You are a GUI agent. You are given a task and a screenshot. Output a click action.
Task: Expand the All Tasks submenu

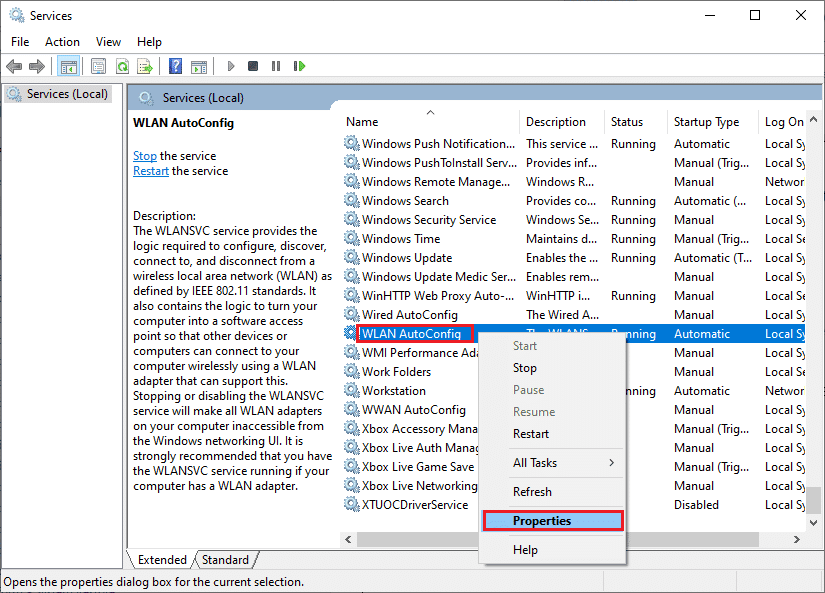coord(549,462)
